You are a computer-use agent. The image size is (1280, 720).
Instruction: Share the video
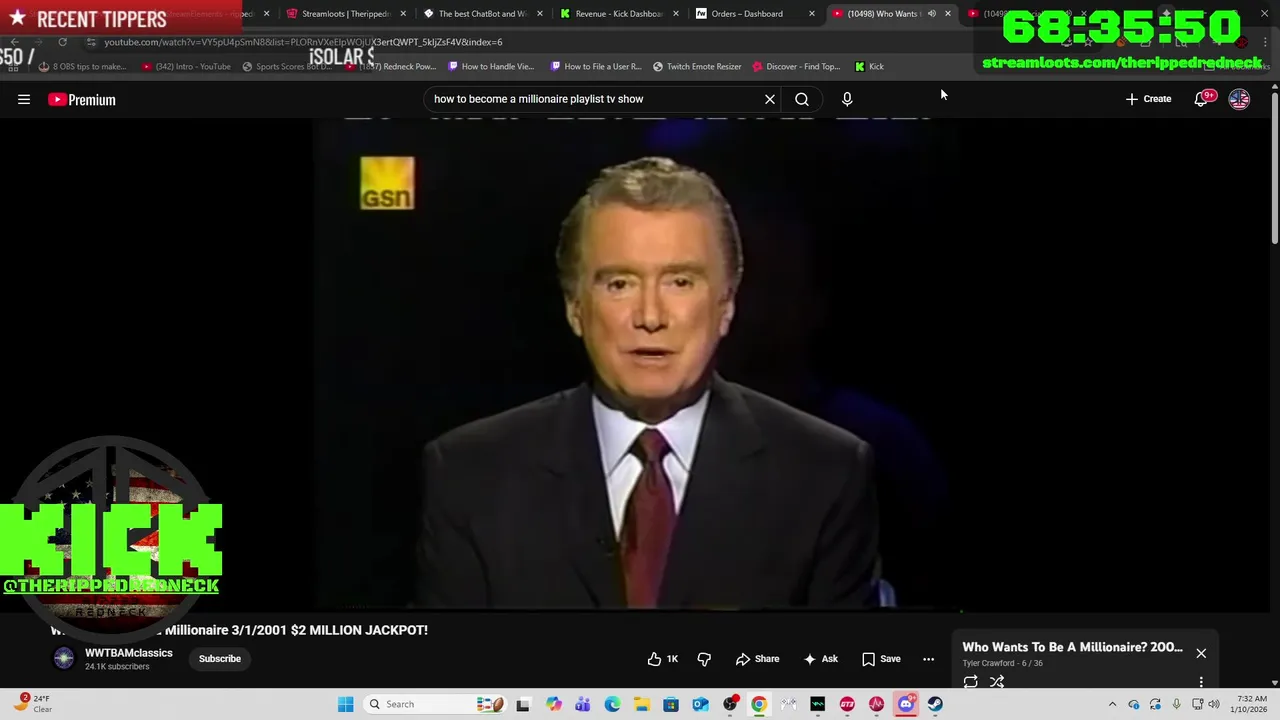click(757, 659)
